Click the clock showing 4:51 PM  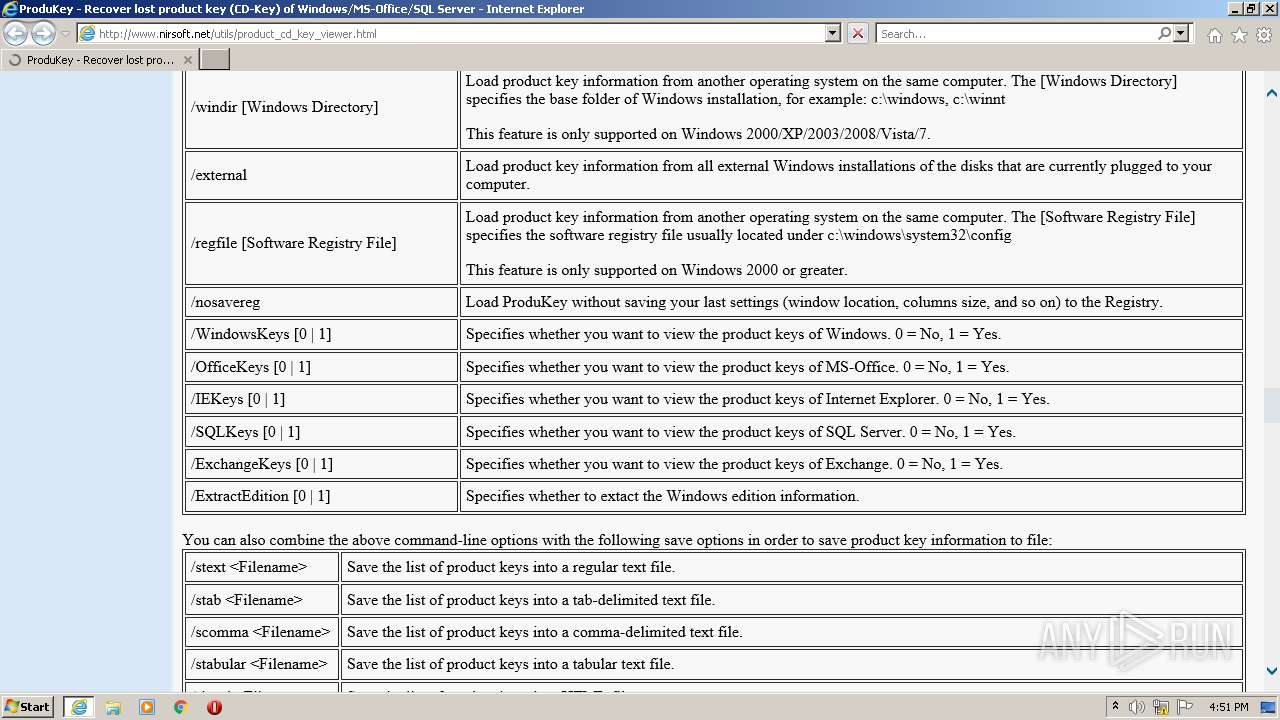[1228, 707]
